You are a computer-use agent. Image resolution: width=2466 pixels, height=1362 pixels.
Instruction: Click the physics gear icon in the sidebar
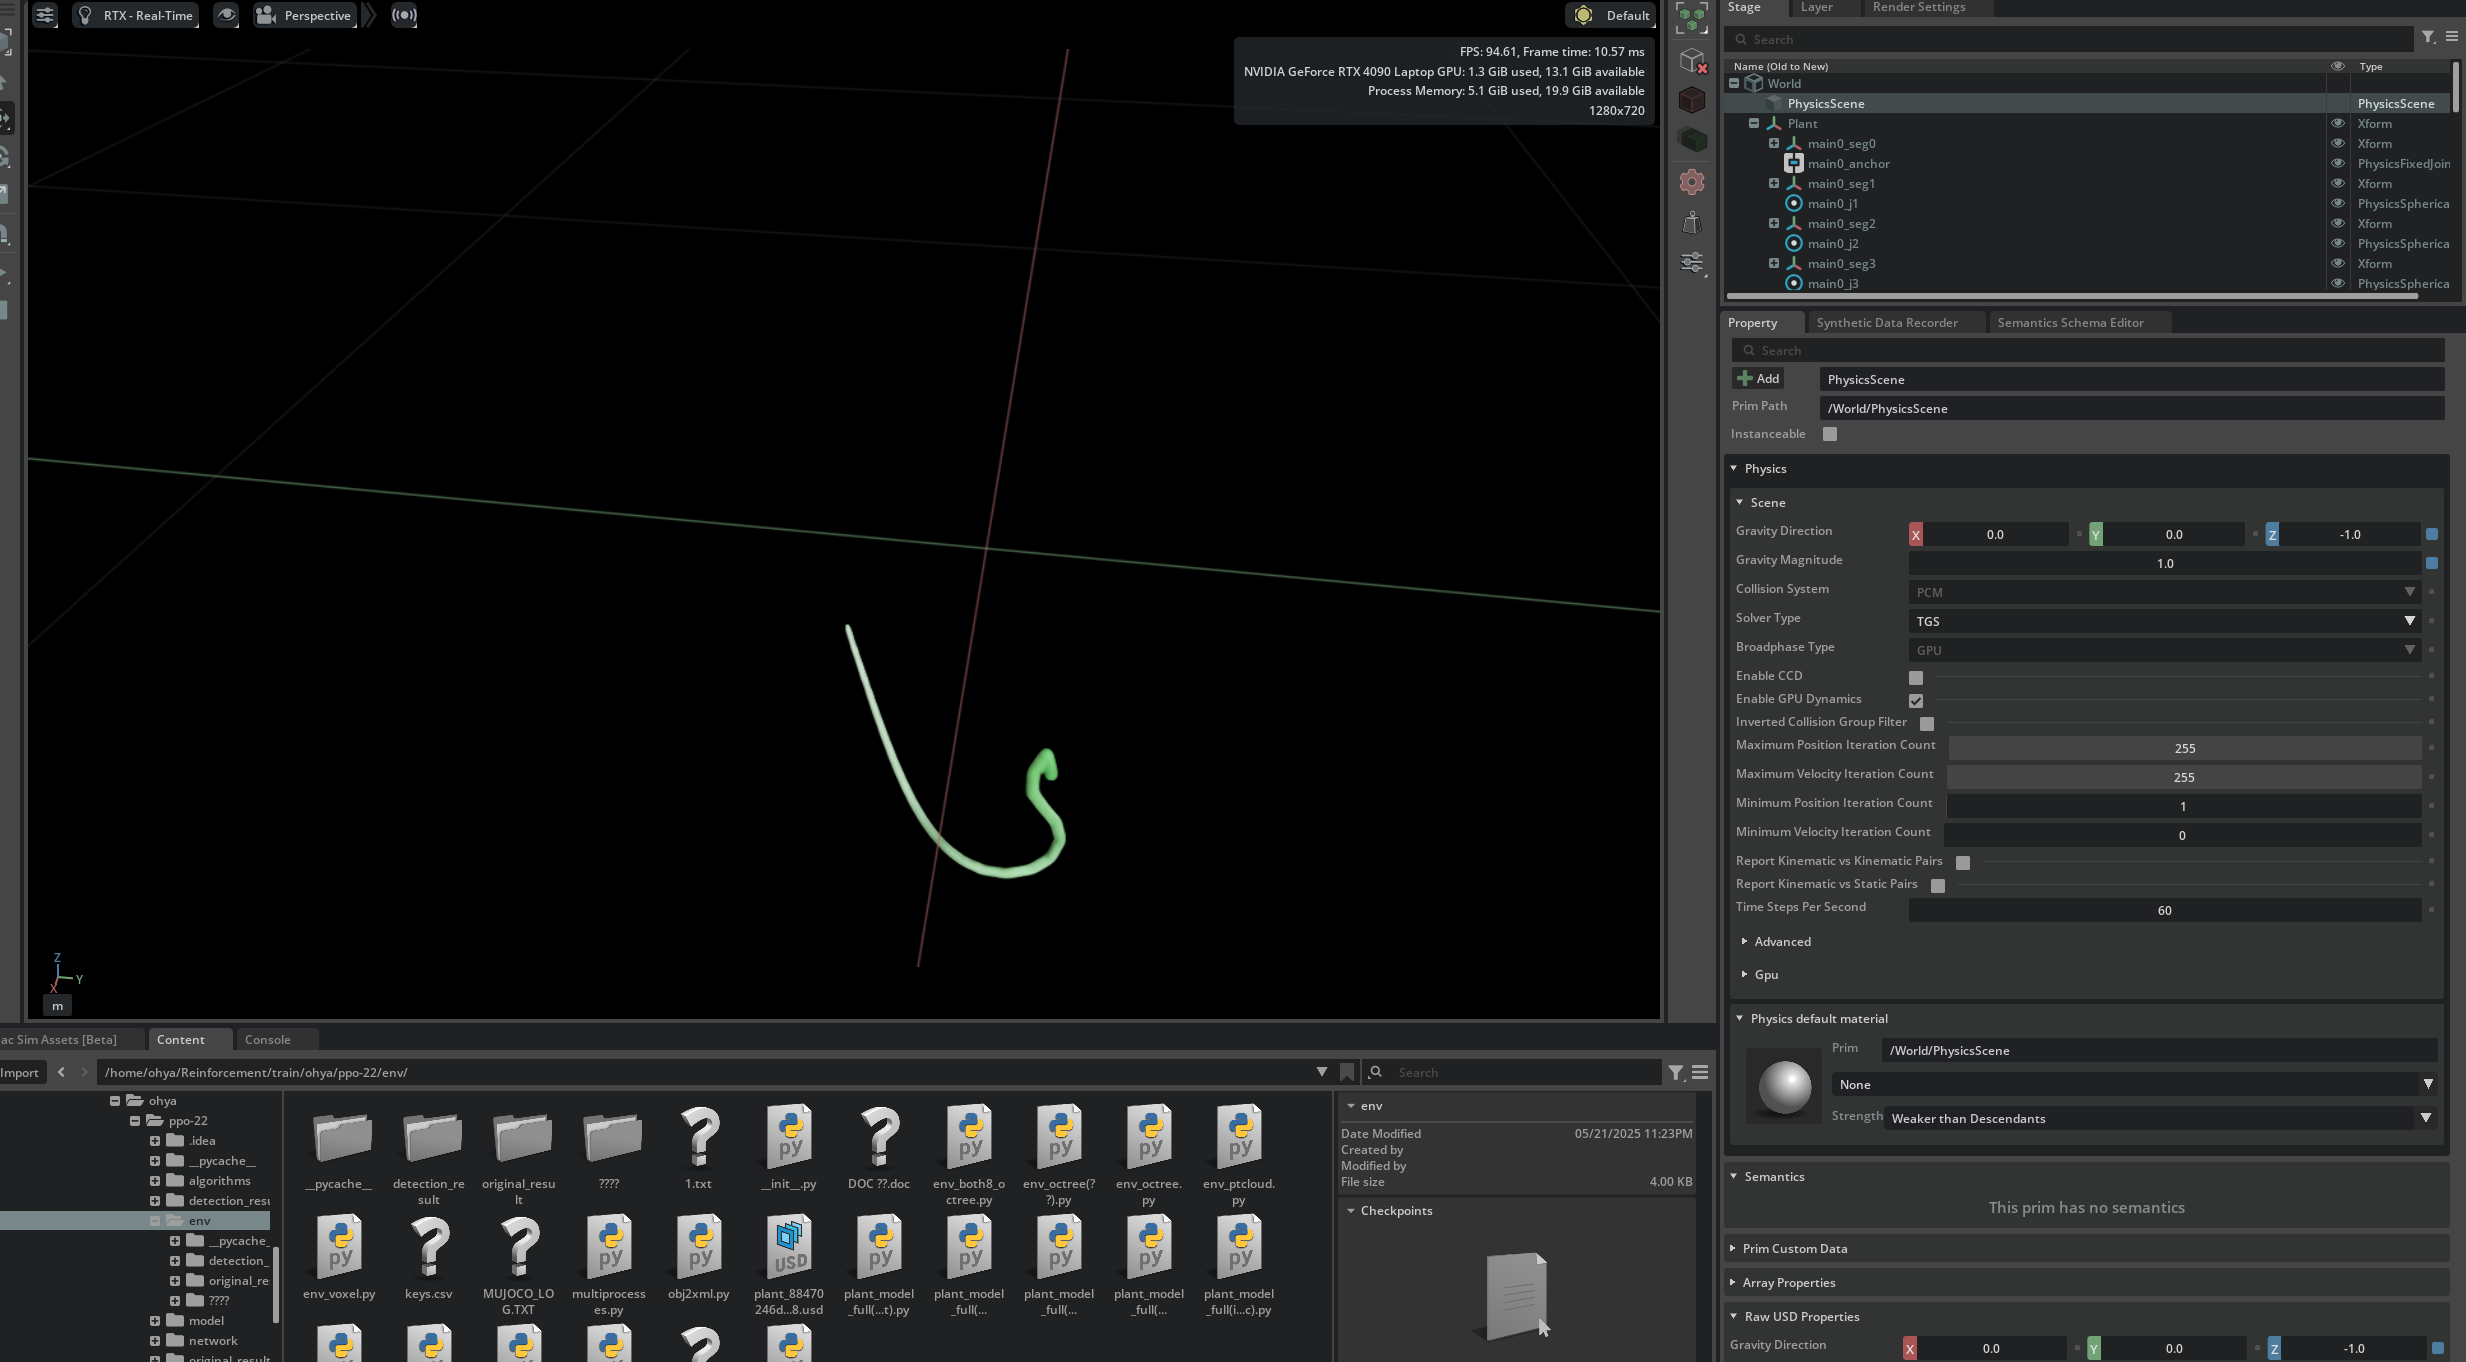(x=1692, y=182)
